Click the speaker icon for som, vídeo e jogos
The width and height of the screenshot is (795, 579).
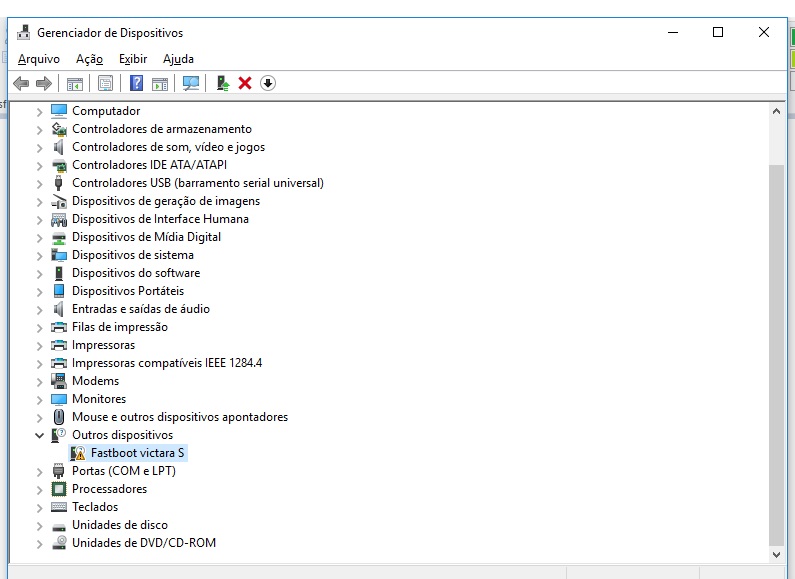pyautogui.click(x=59, y=147)
